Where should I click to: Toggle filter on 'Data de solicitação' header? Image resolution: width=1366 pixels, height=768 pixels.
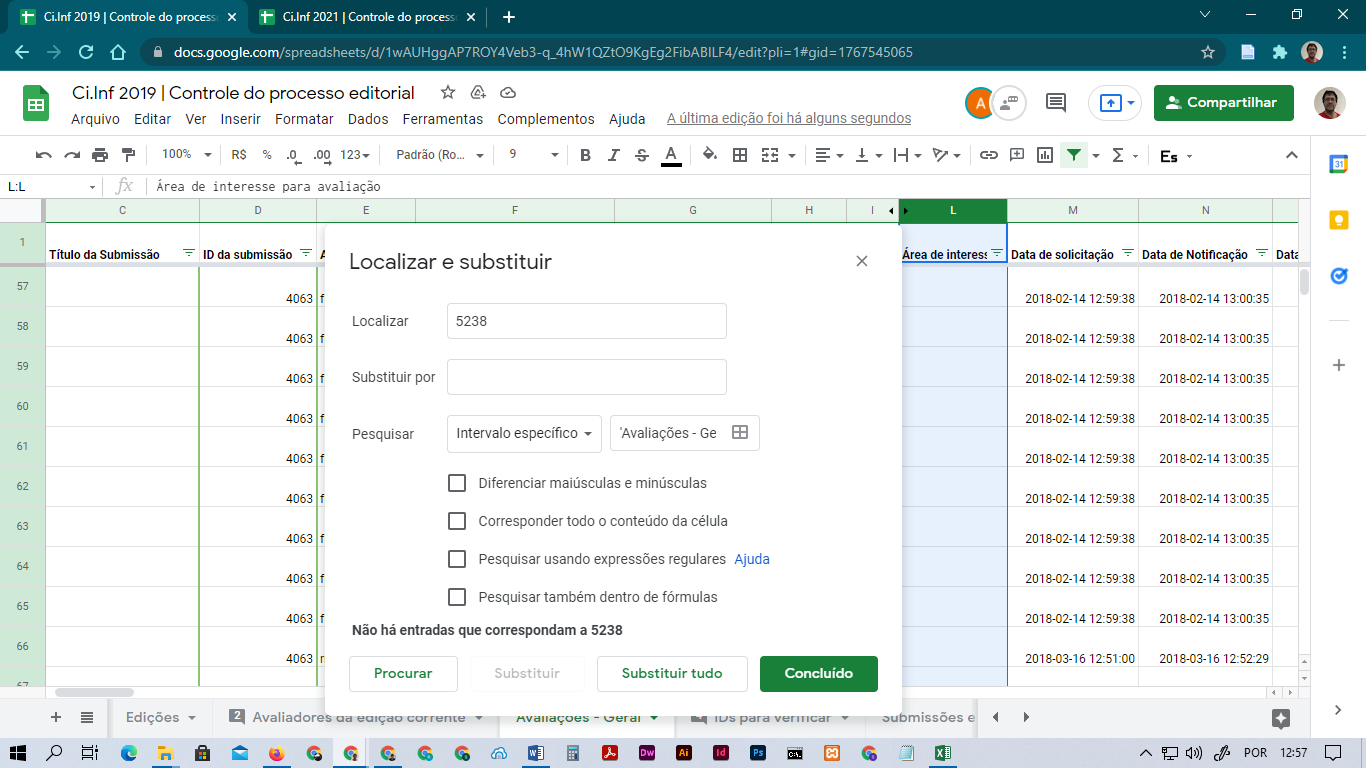tap(1128, 253)
